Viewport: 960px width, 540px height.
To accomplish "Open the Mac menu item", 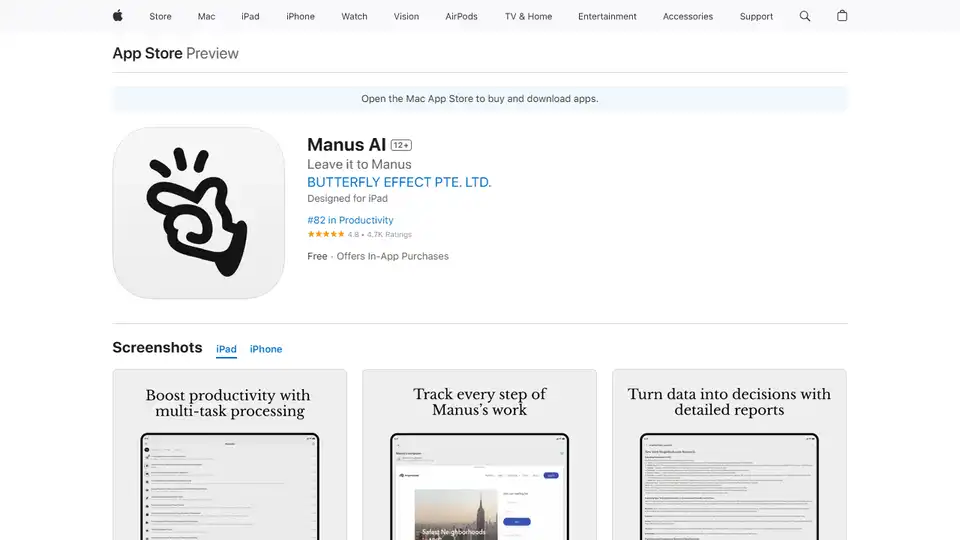I will pos(206,17).
